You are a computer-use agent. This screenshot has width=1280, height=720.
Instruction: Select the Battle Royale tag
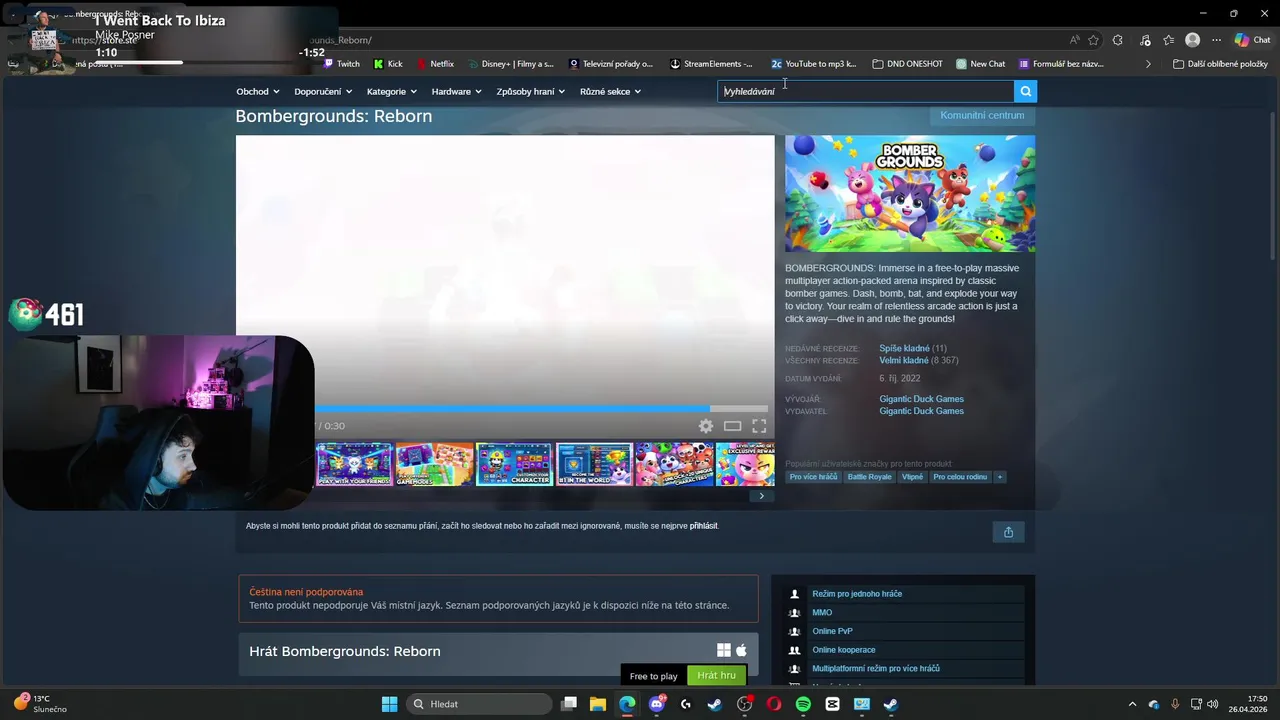pos(869,477)
